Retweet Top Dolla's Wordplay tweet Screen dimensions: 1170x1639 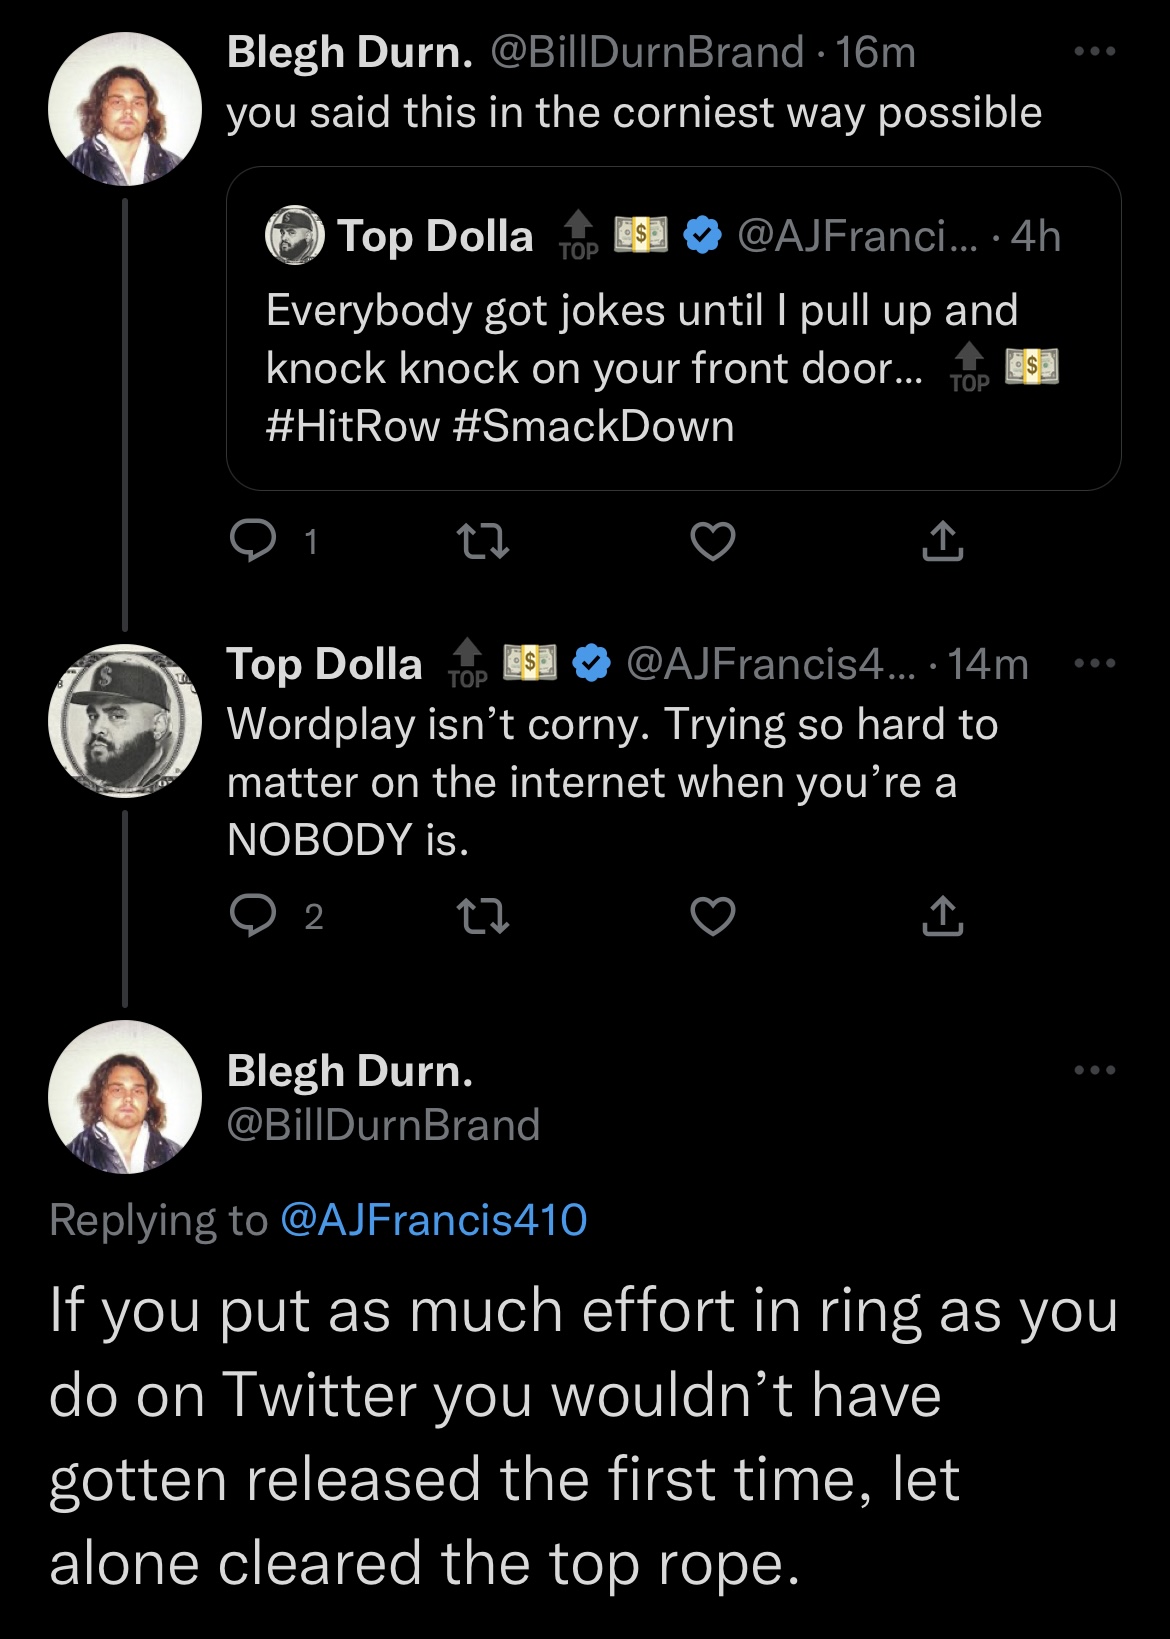pyautogui.click(x=483, y=915)
